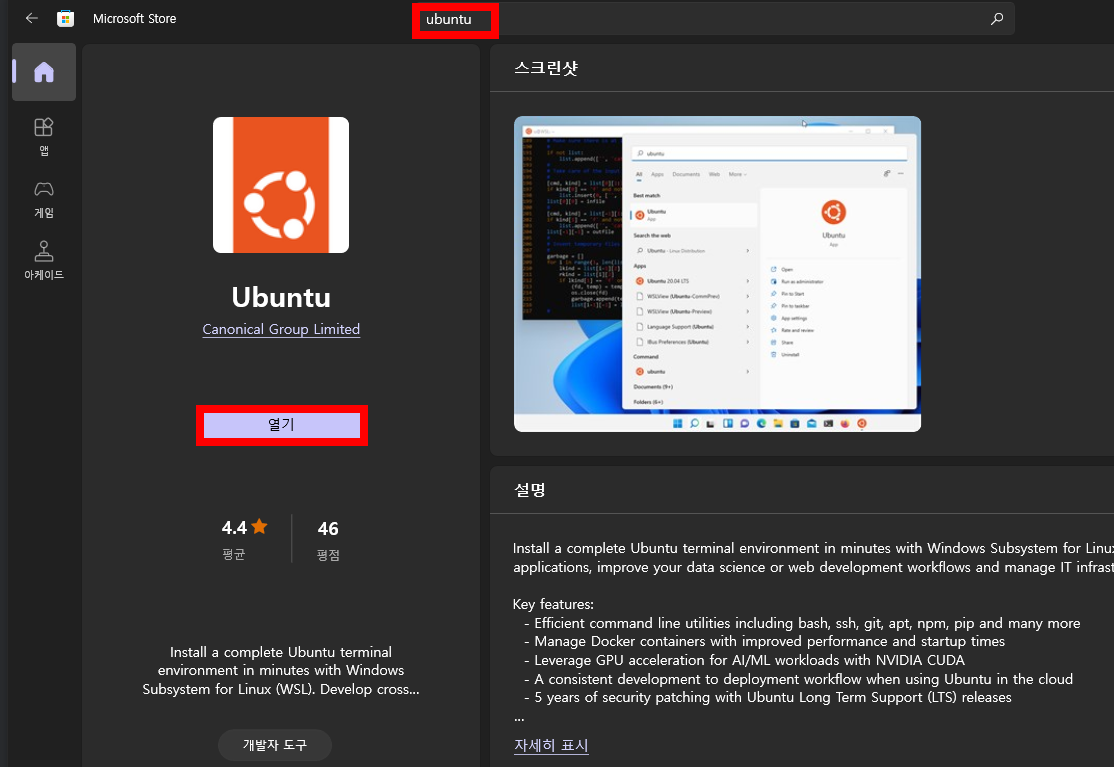Click the search input containing ubuntu
The image size is (1114, 767).
(455, 19)
